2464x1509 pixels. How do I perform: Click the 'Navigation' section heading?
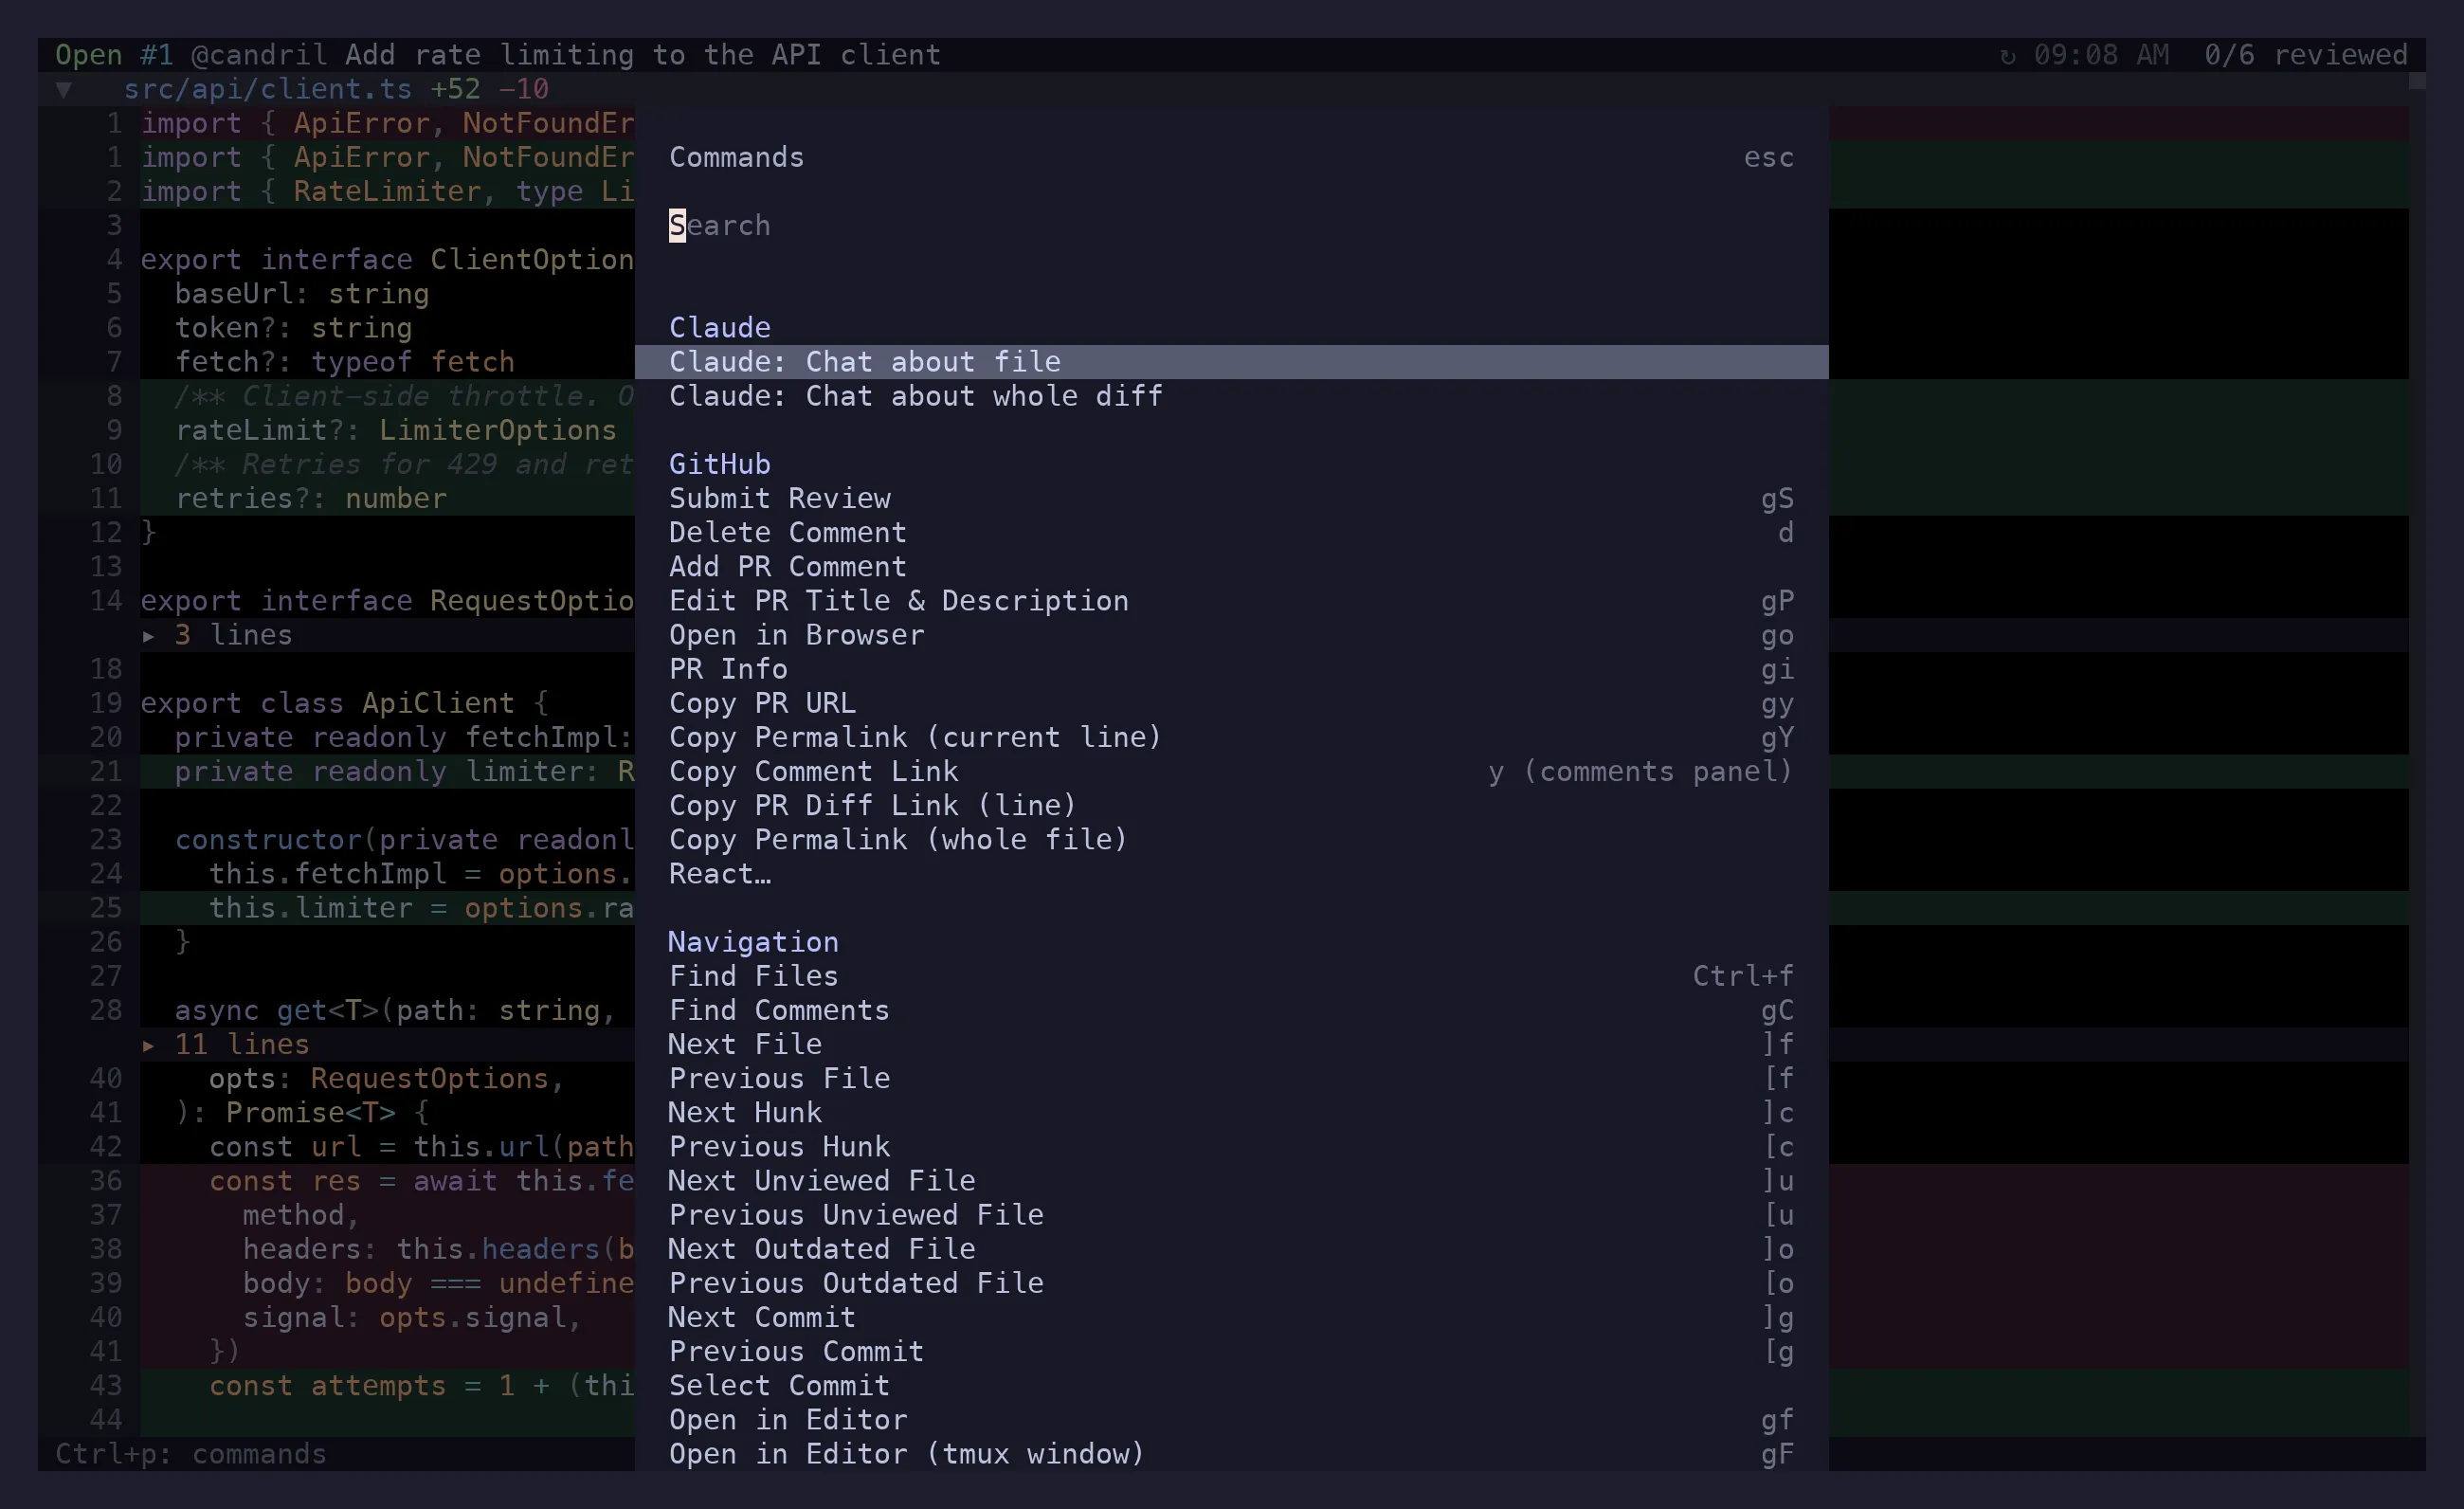[x=753, y=942]
